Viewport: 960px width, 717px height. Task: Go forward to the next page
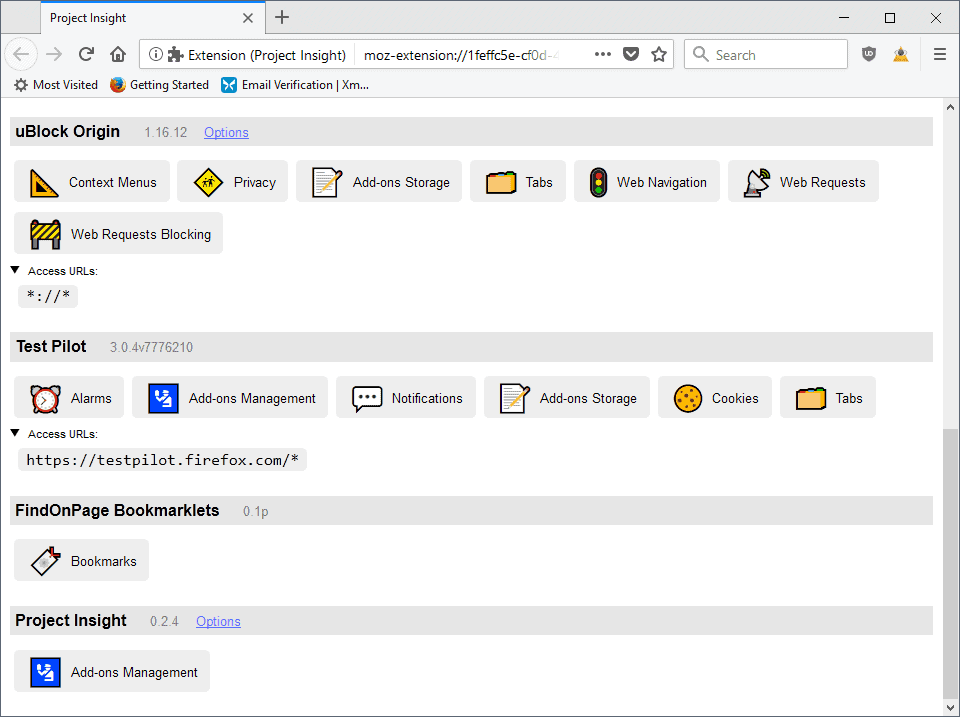pos(54,54)
